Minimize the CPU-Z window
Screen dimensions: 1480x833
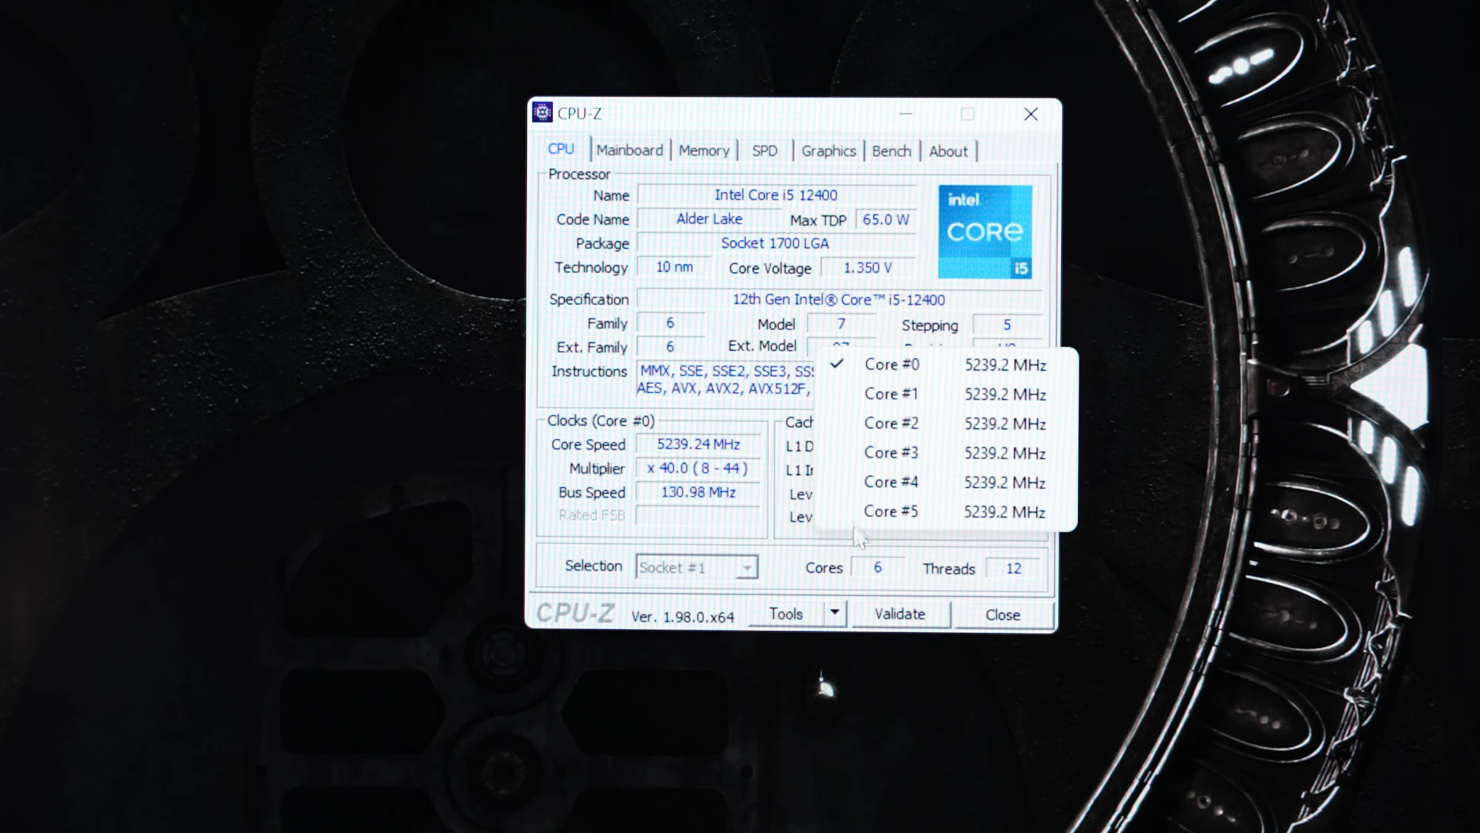pos(905,114)
